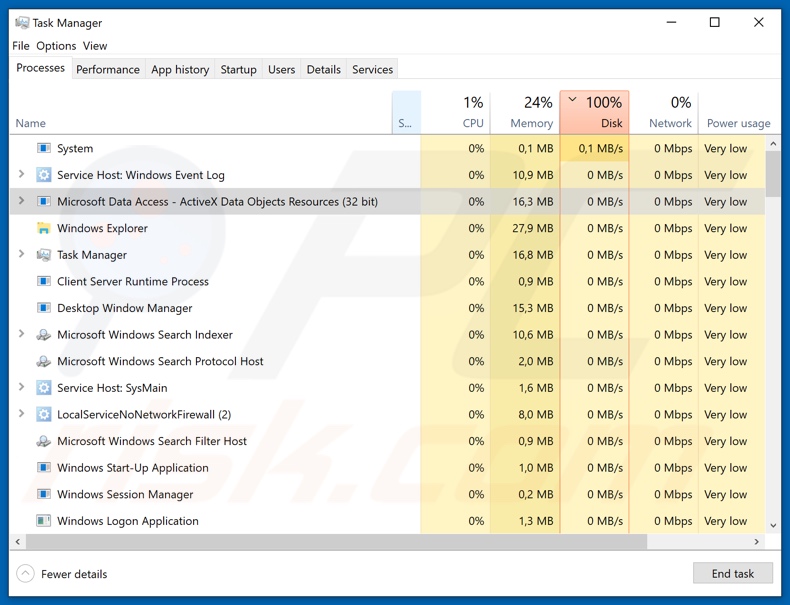Viewport: 790px width, 605px height.
Task: Open the File menu
Action: [21, 46]
